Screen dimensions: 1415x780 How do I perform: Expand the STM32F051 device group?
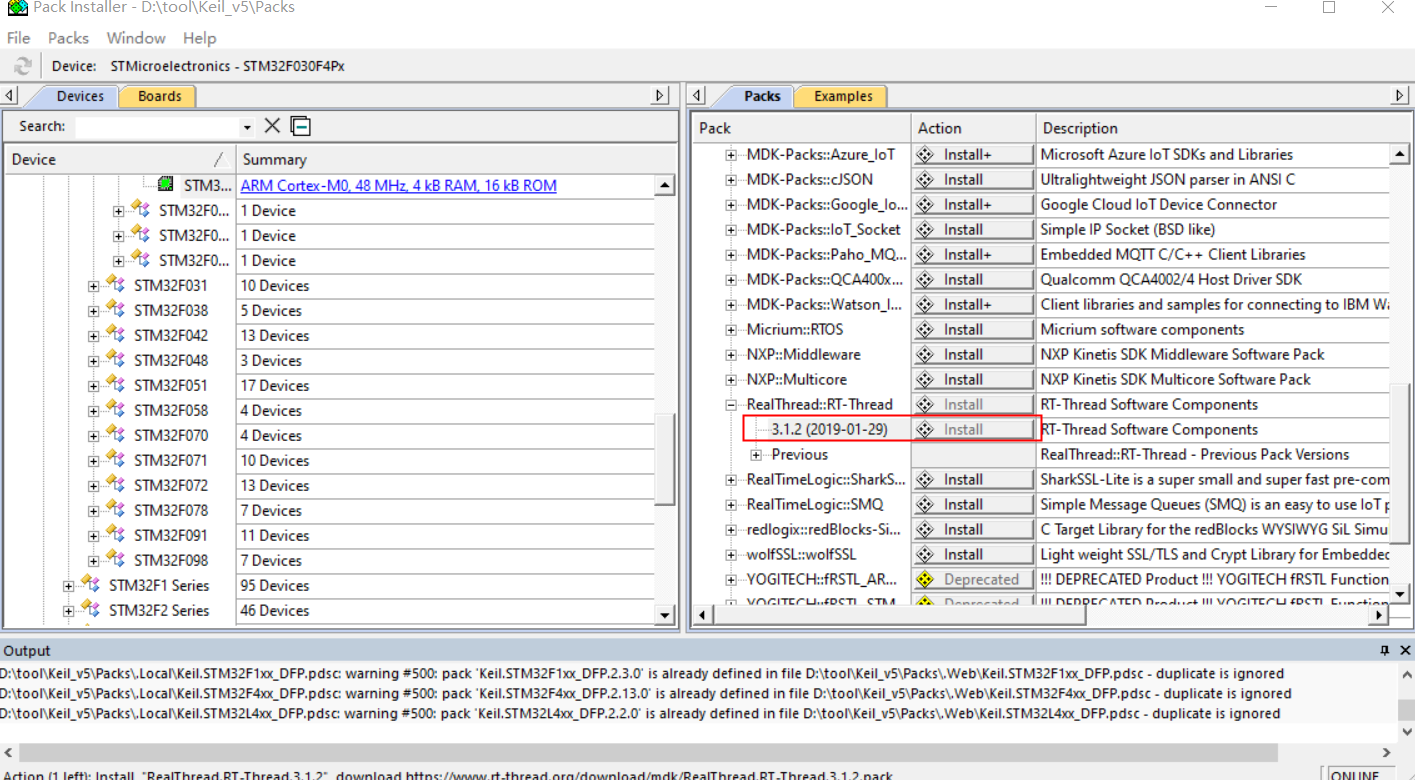point(93,386)
